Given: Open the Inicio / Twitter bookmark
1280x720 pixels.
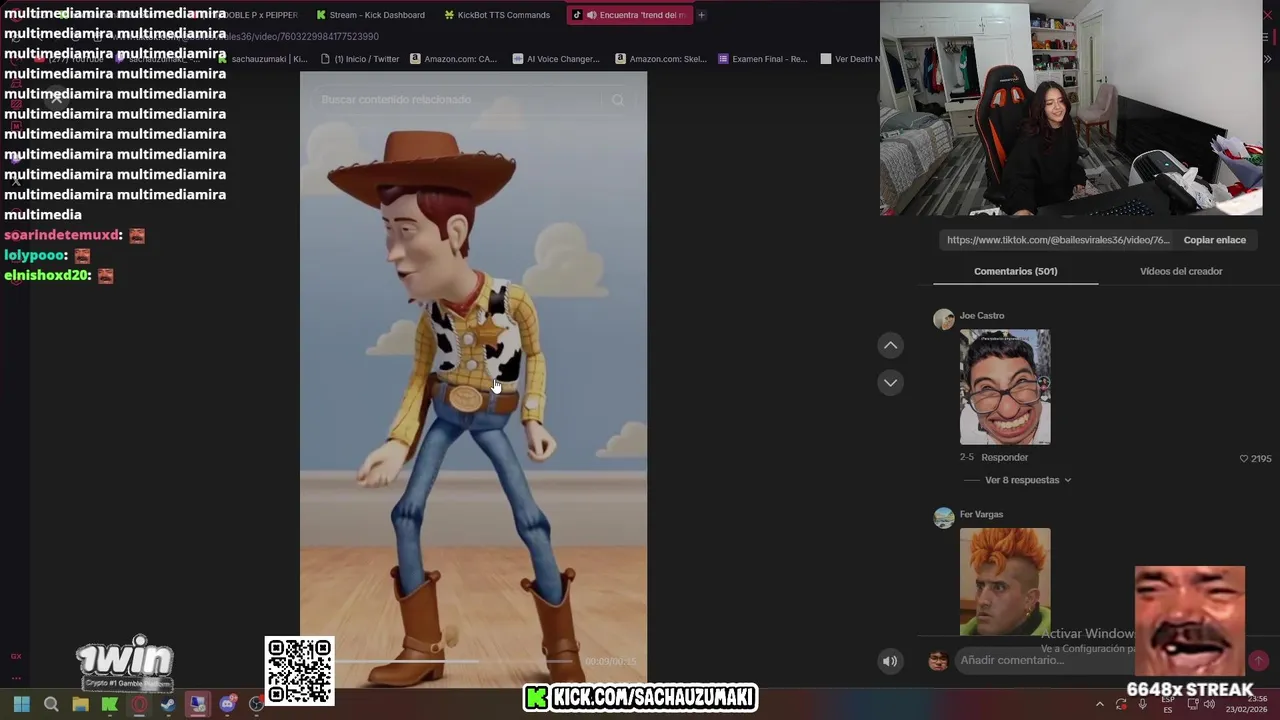Looking at the screenshot, I should tap(360, 59).
